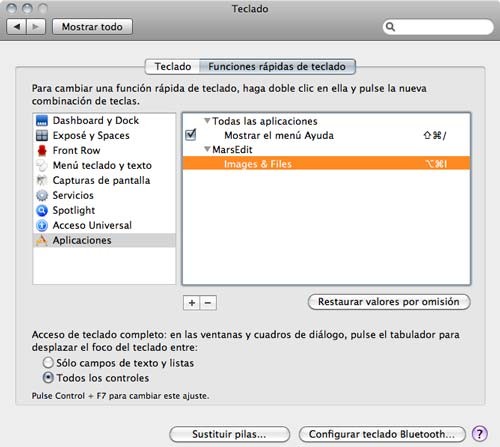Select Front Row category label
The width and height of the screenshot is (500, 447).
tap(76, 150)
